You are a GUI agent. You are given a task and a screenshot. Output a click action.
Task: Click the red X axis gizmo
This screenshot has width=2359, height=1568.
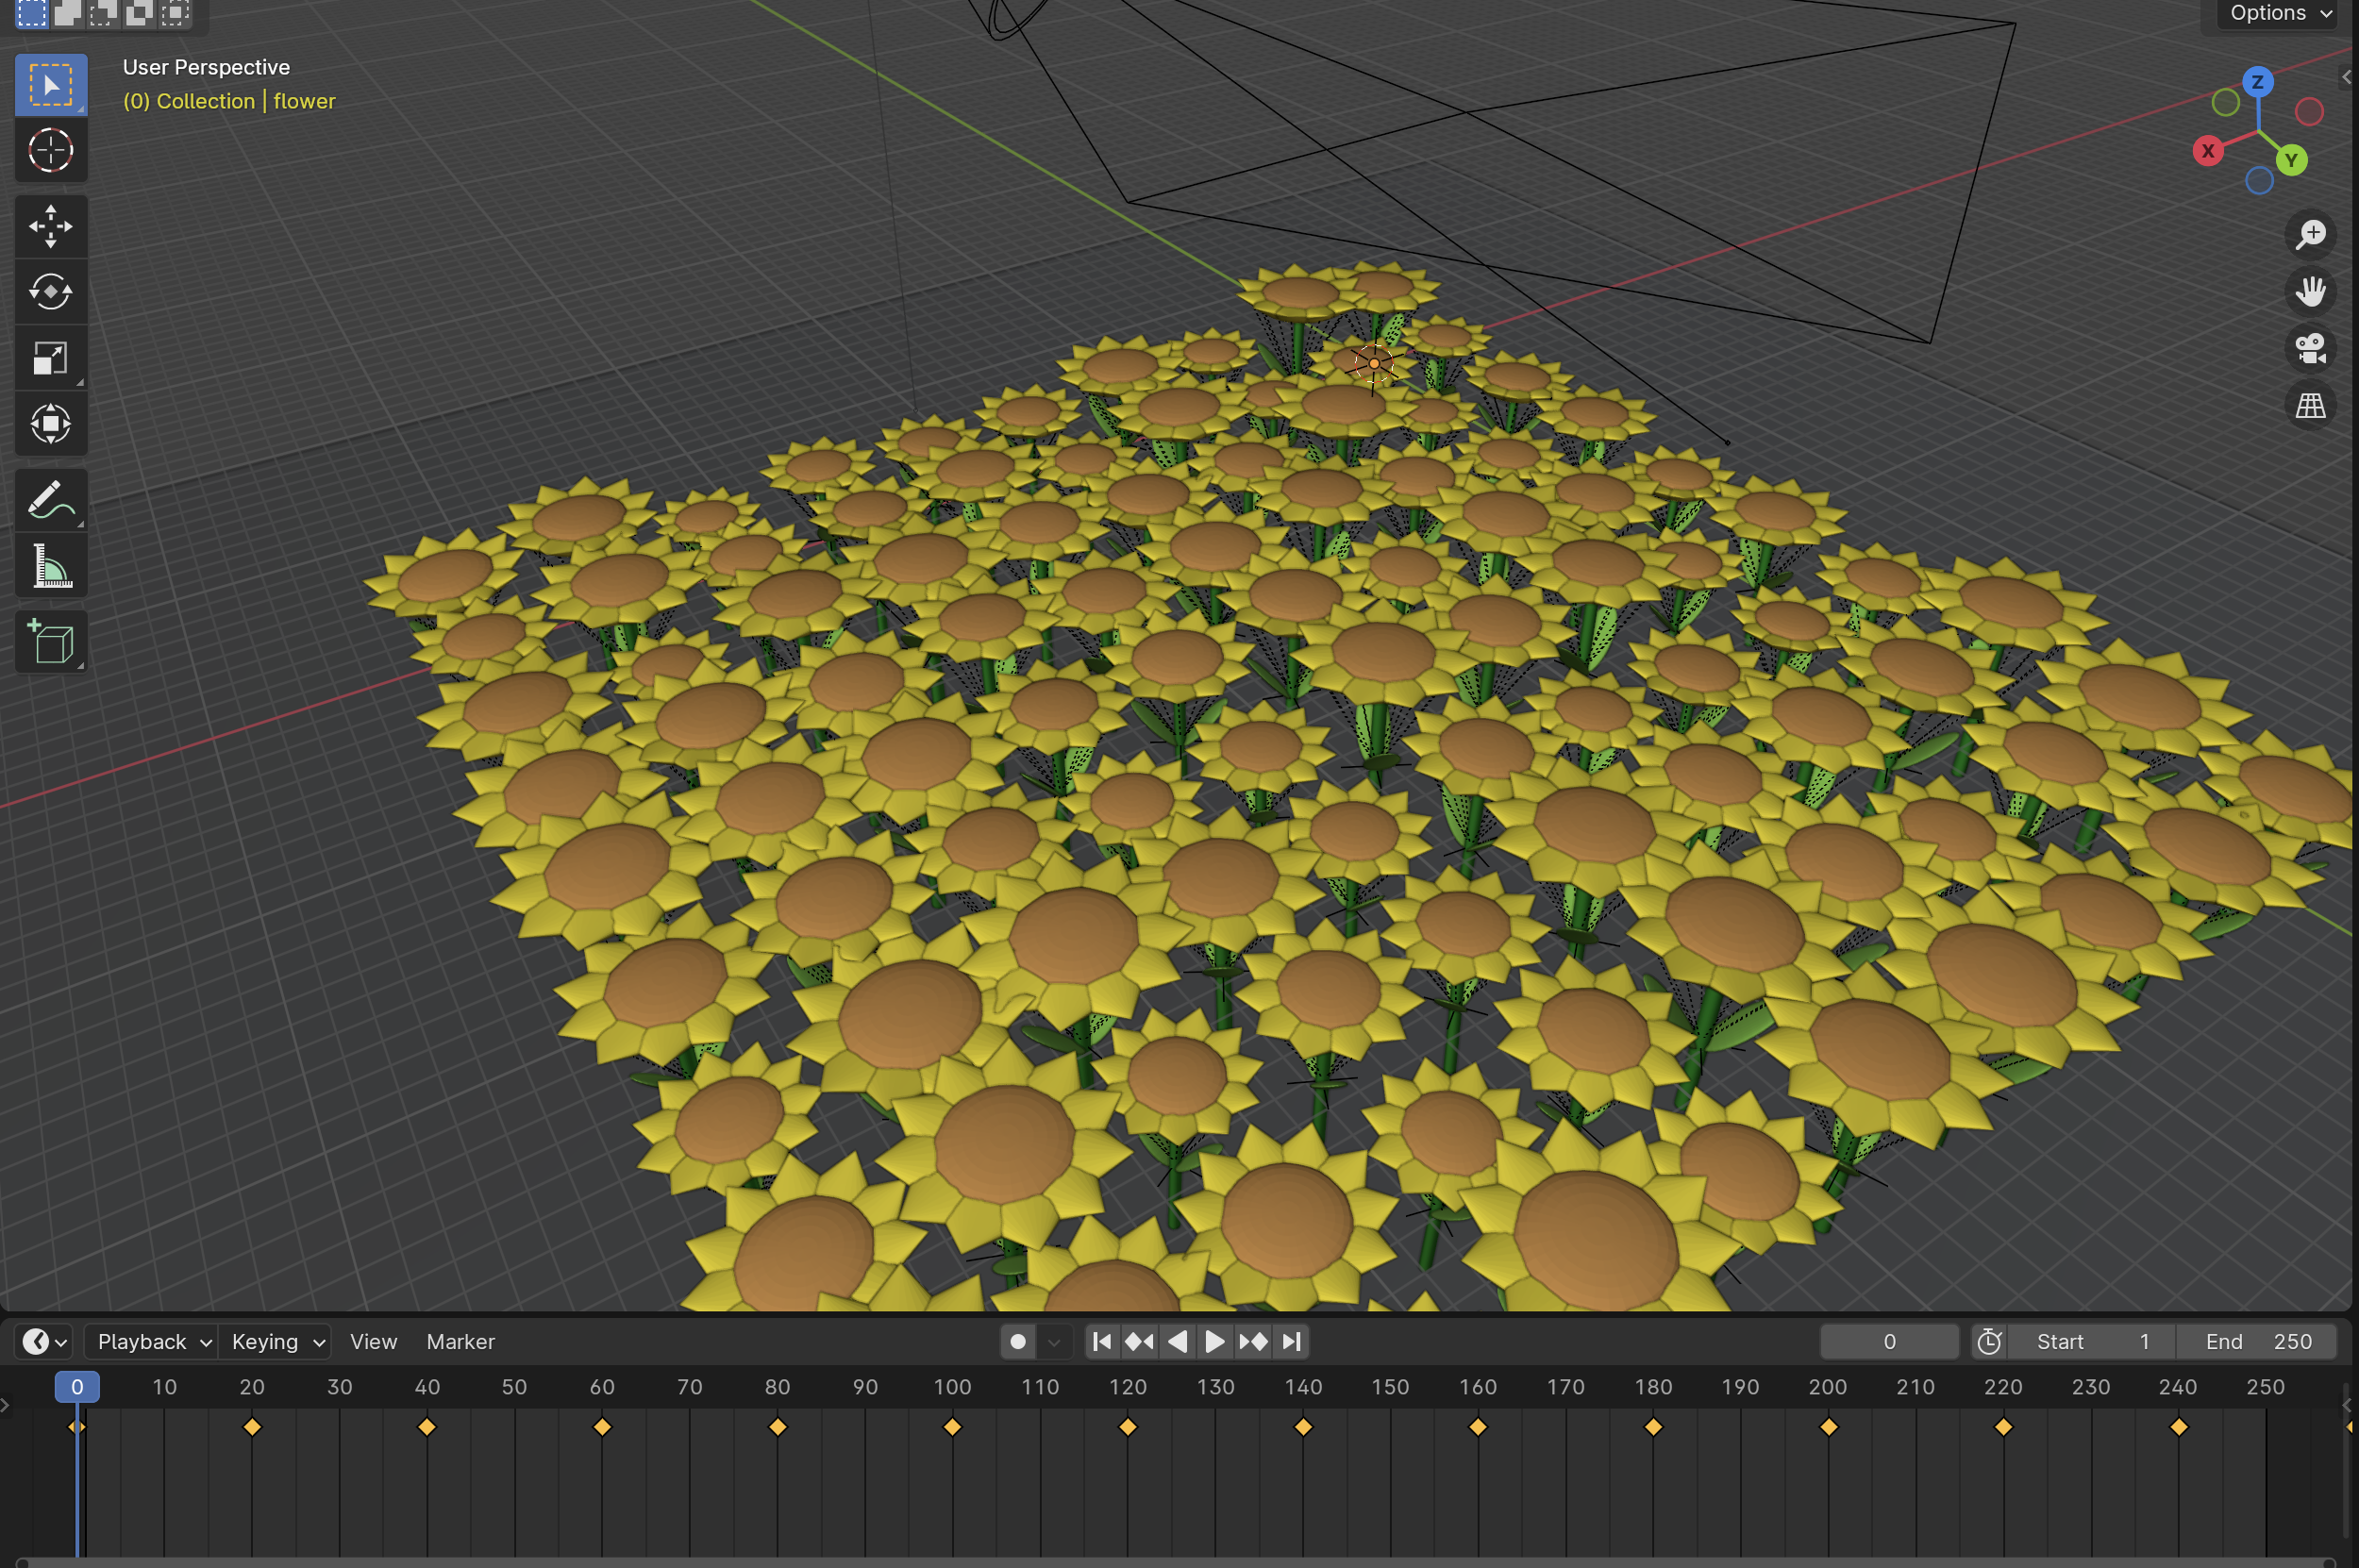(2208, 151)
